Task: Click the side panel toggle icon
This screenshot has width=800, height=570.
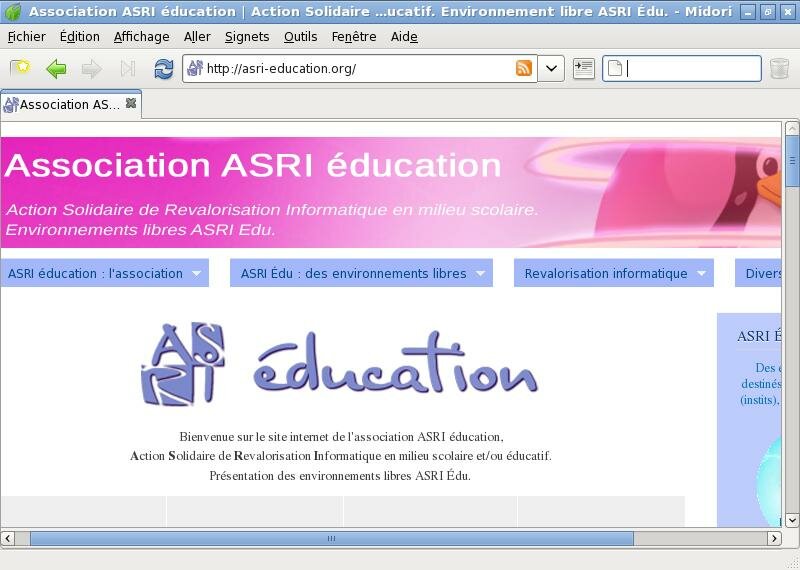Action: [x=584, y=68]
